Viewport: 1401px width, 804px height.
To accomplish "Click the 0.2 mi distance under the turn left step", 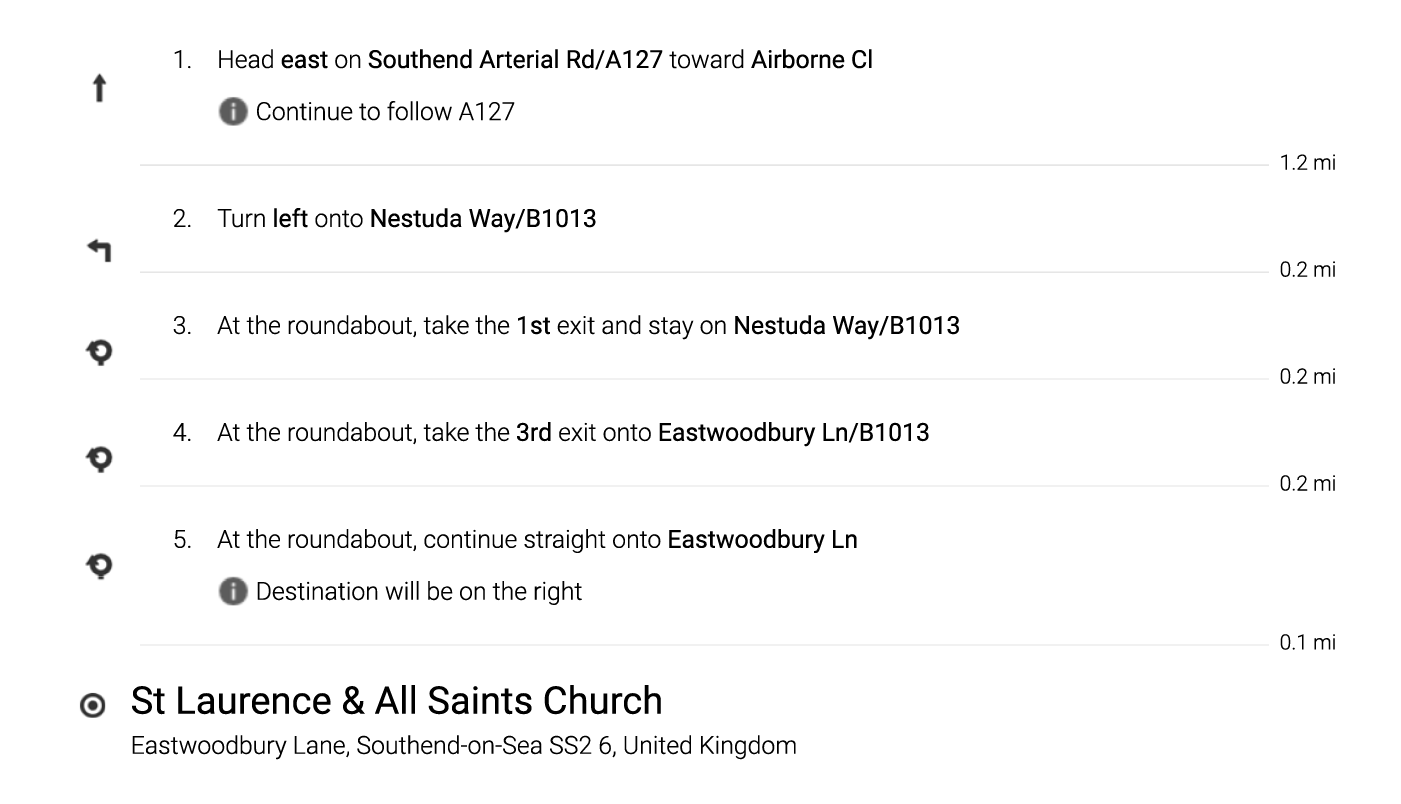I will point(1307,270).
